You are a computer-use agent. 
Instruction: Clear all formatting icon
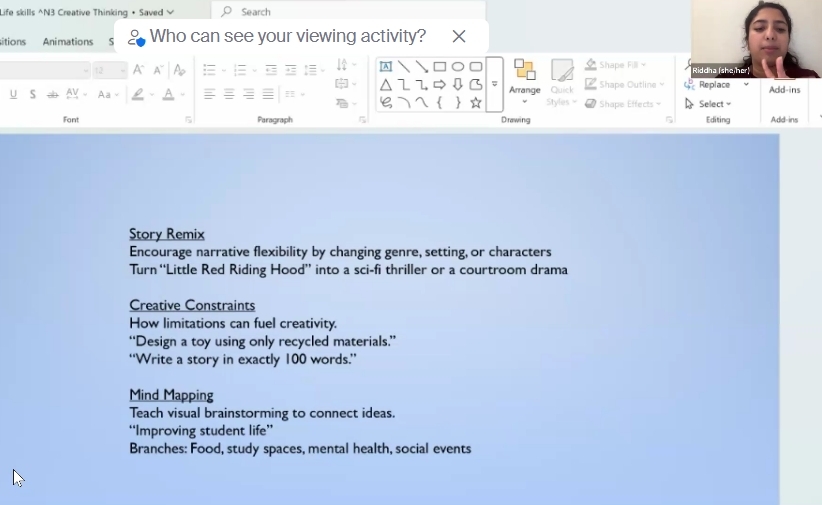(x=179, y=70)
